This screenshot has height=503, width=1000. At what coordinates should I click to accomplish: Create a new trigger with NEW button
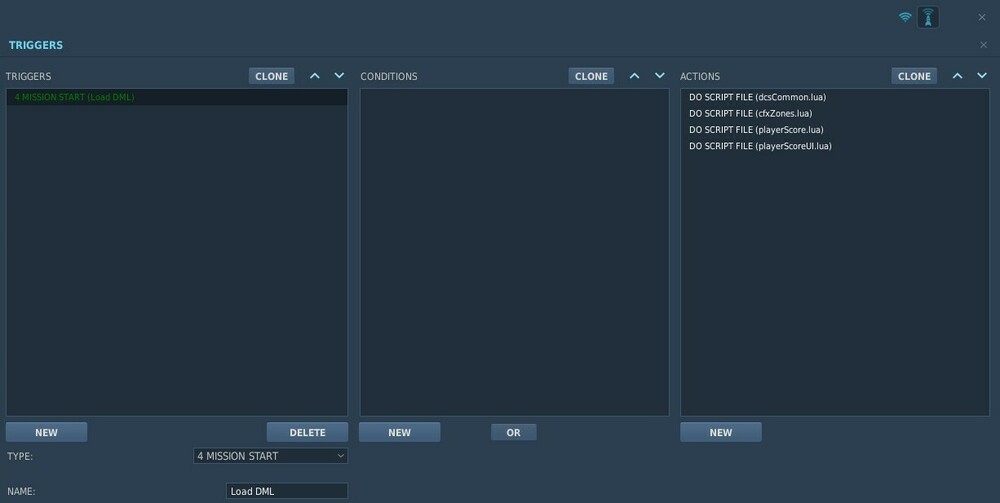pyautogui.click(x=47, y=432)
